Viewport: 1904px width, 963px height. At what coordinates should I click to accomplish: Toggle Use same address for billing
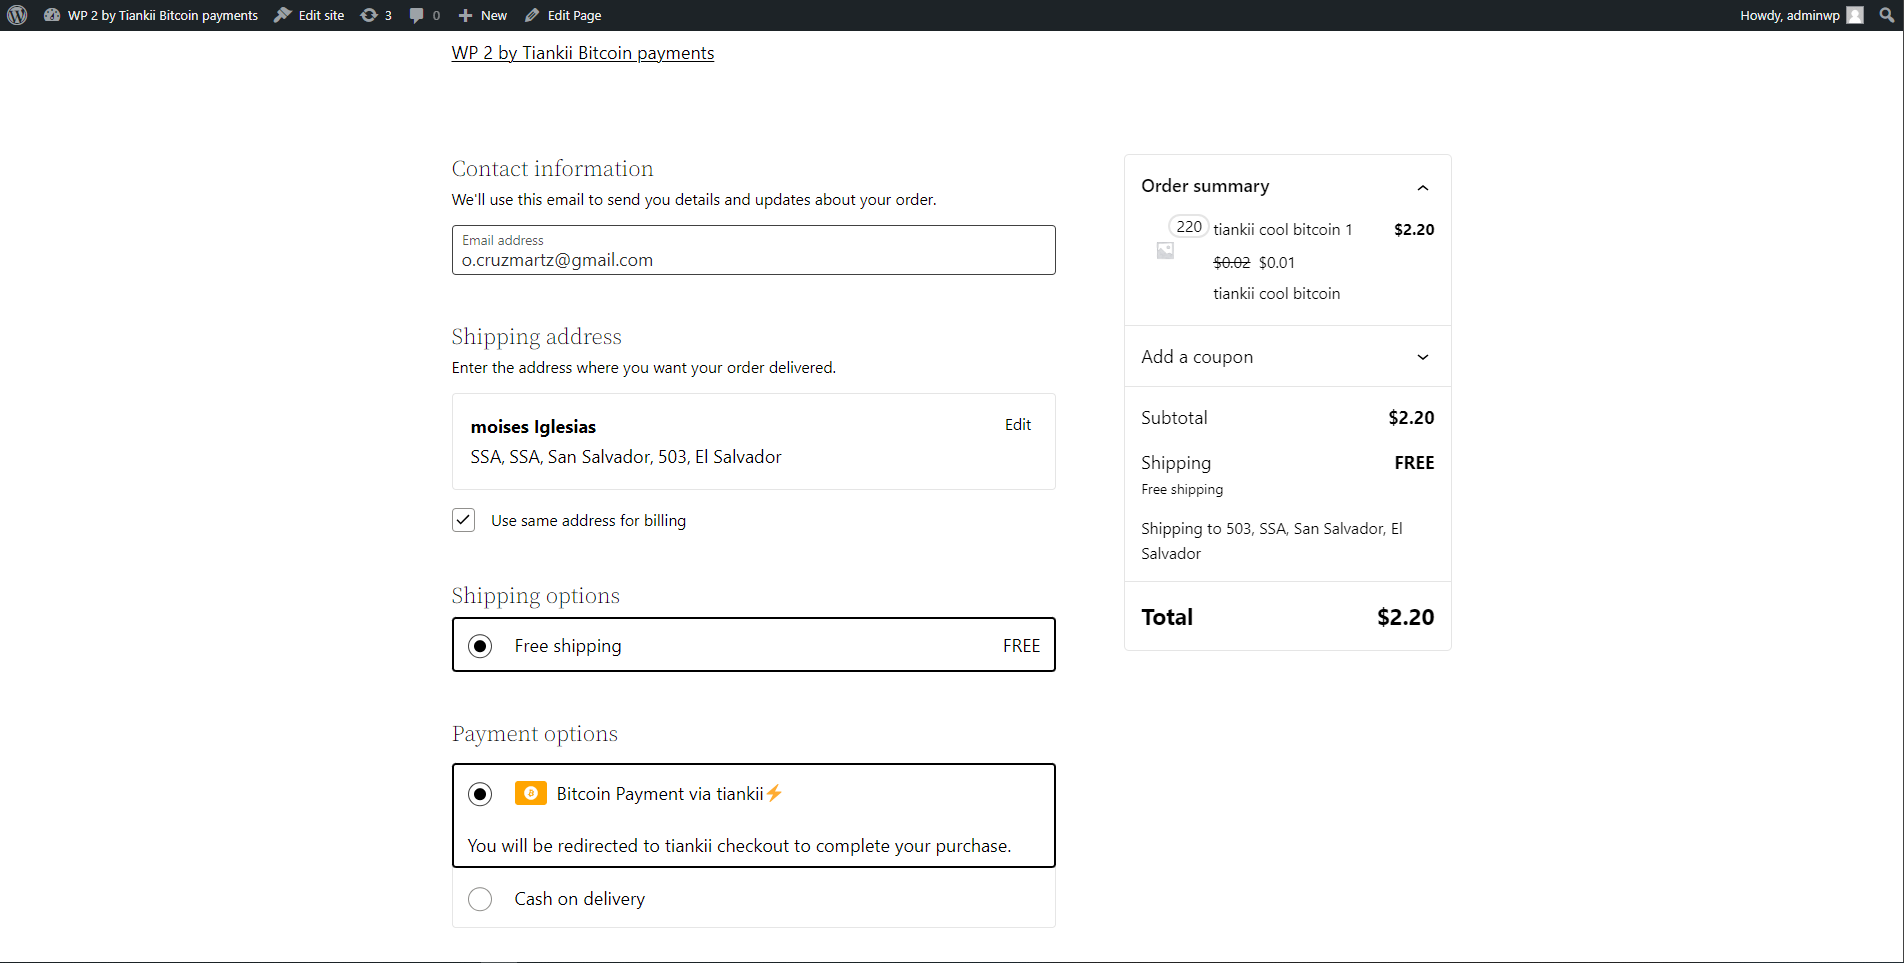pyautogui.click(x=463, y=520)
